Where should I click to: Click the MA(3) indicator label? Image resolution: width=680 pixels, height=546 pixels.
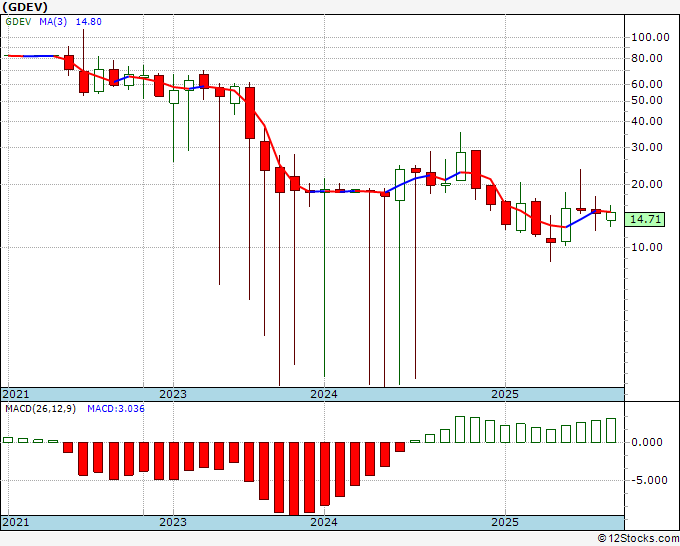coord(53,21)
